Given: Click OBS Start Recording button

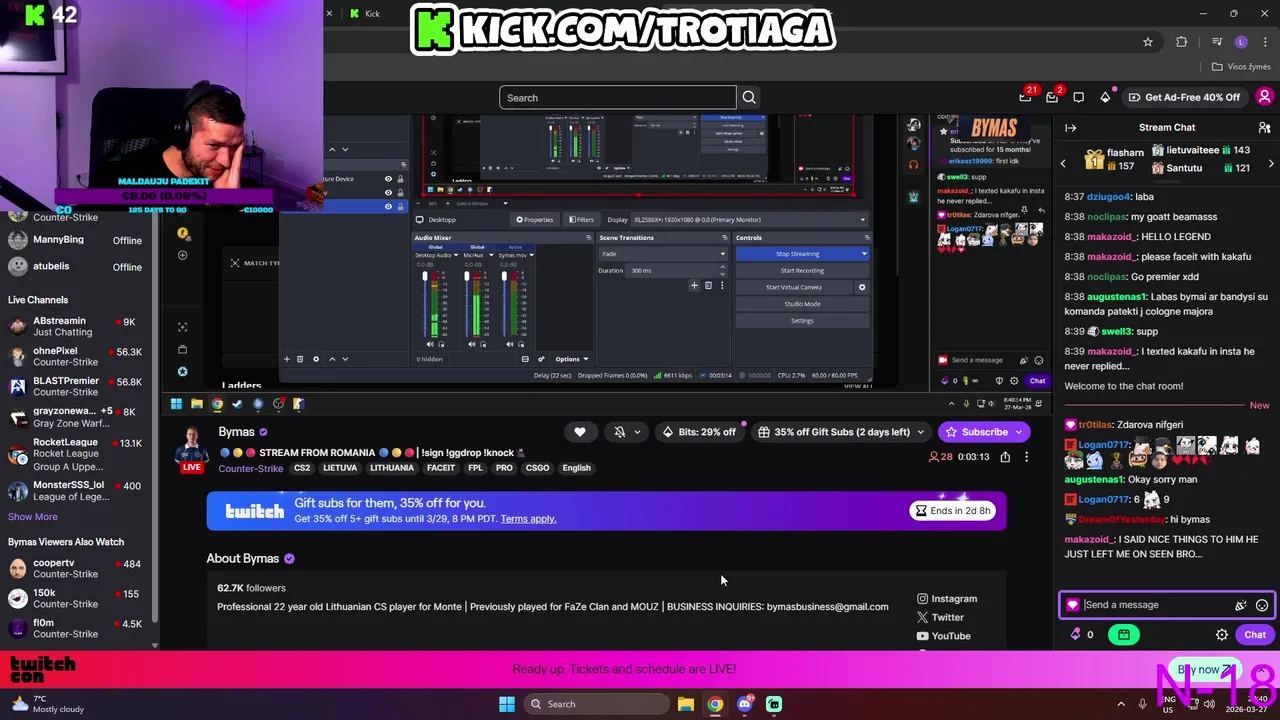Looking at the screenshot, I should [x=803, y=271].
